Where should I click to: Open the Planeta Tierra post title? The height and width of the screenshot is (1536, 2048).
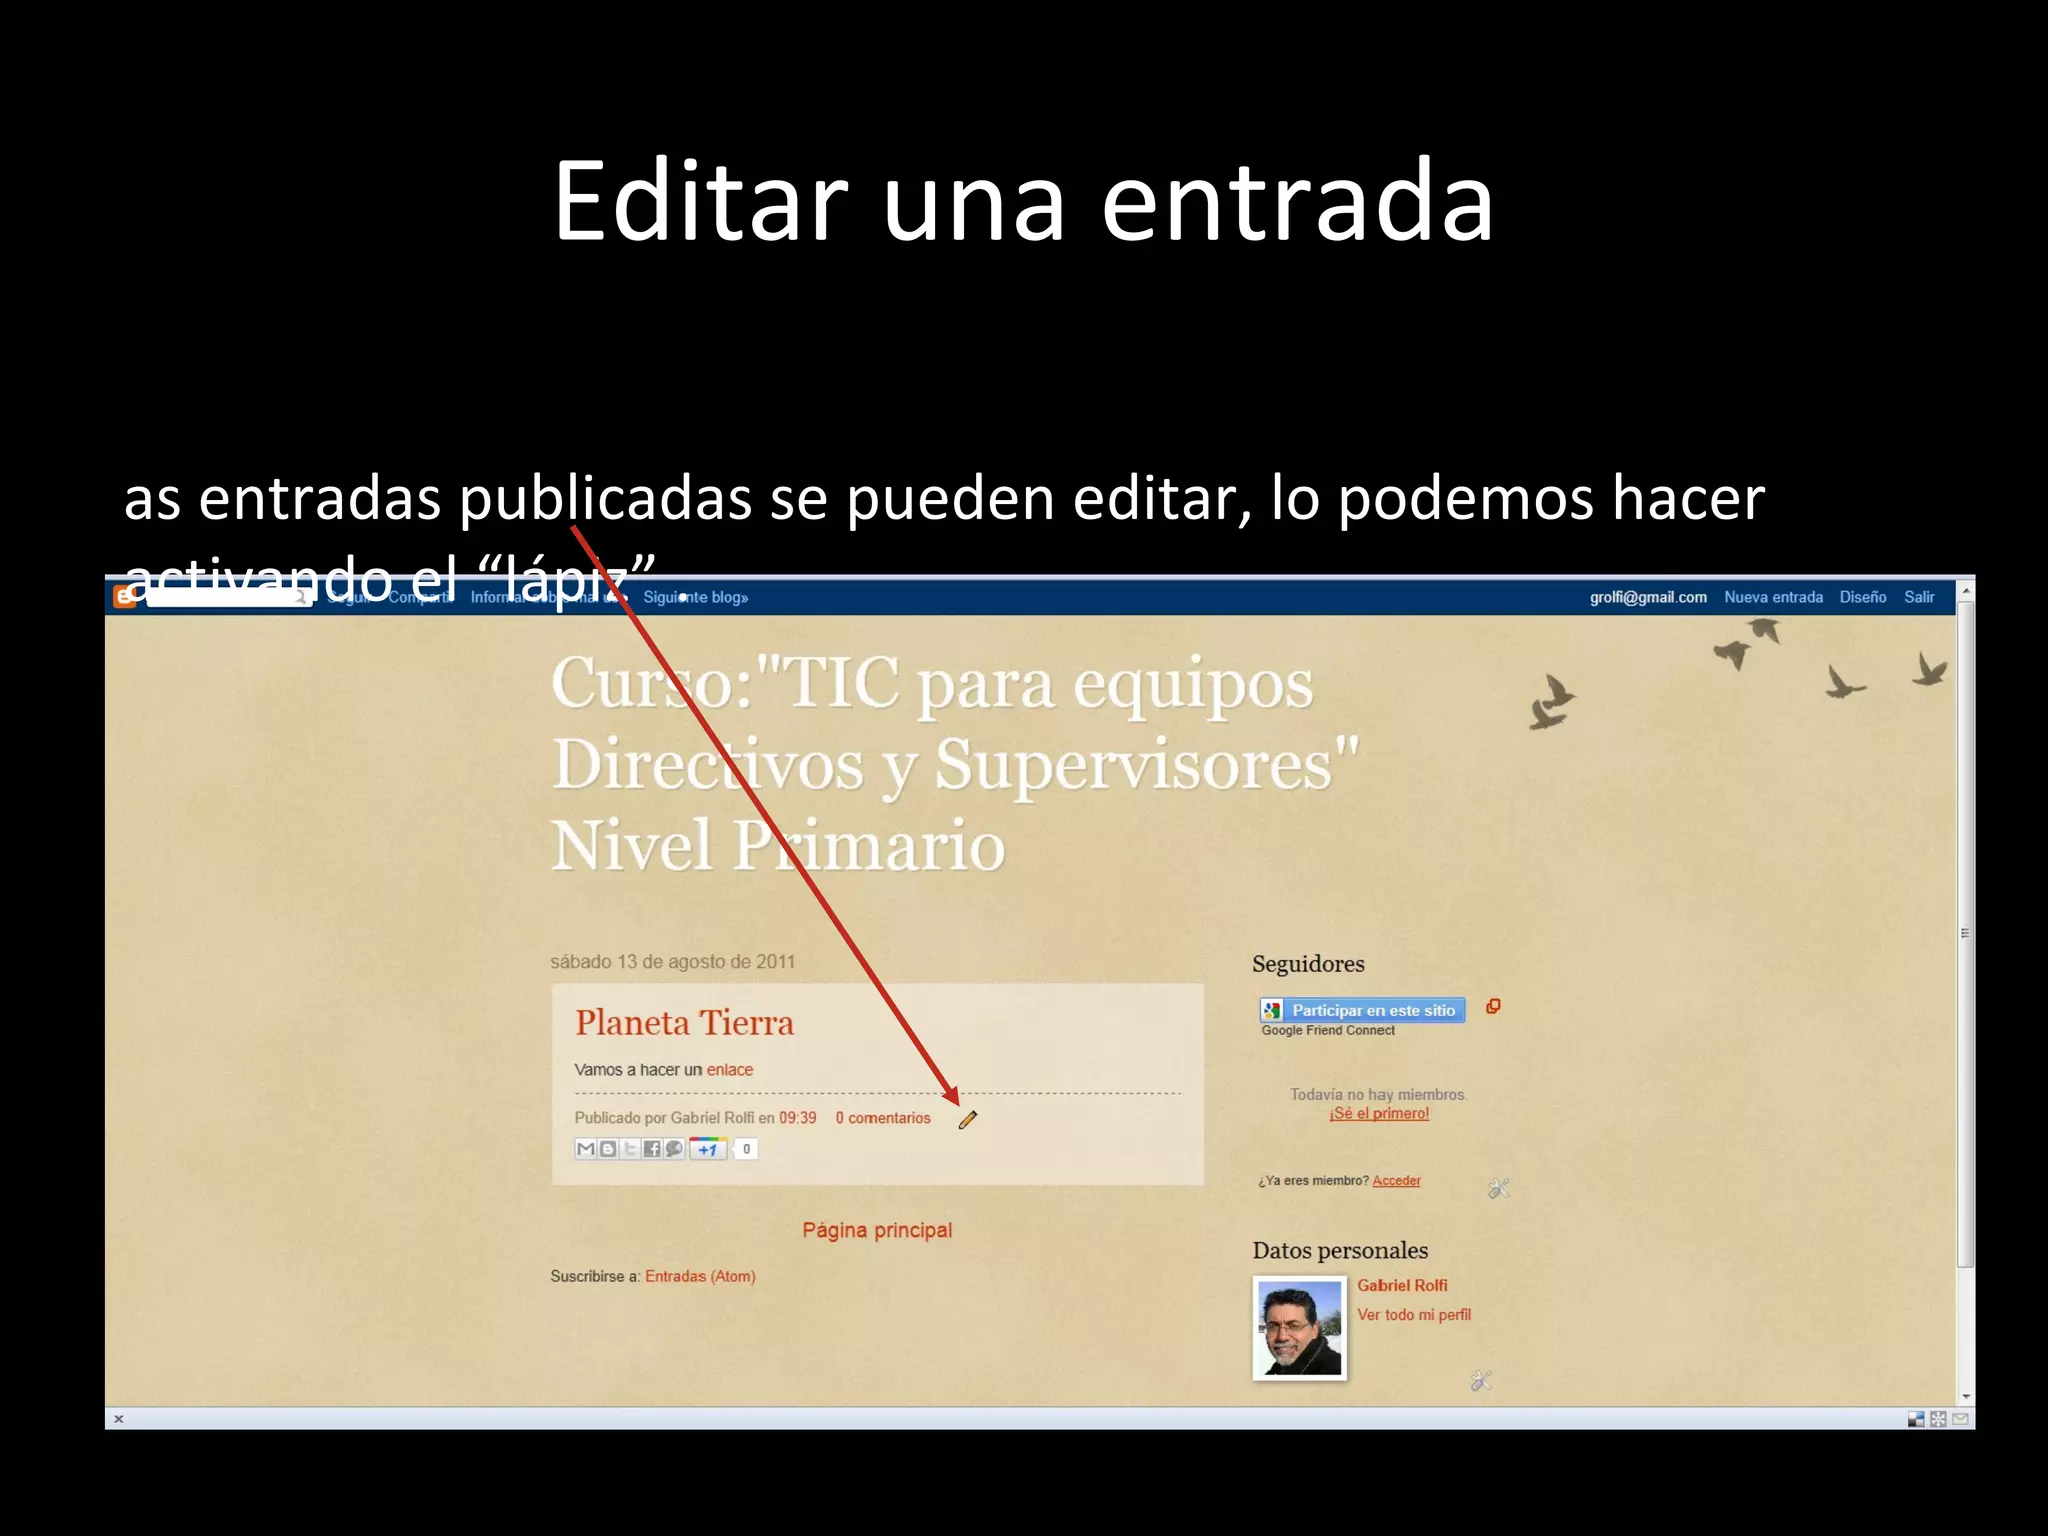point(684,1022)
